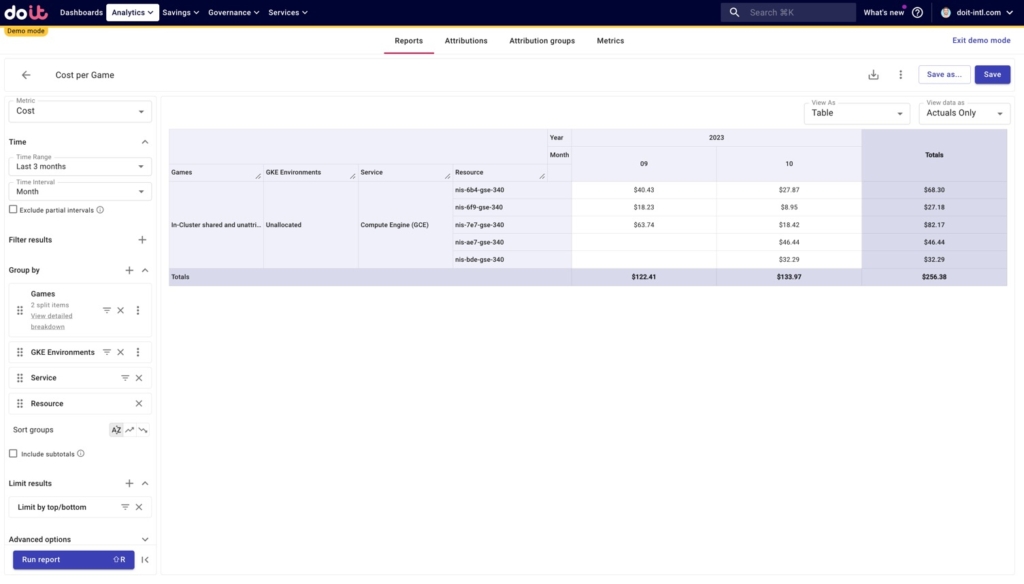Click the Exit demo mode link
This screenshot has height=584, width=1024.
pos(981,41)
